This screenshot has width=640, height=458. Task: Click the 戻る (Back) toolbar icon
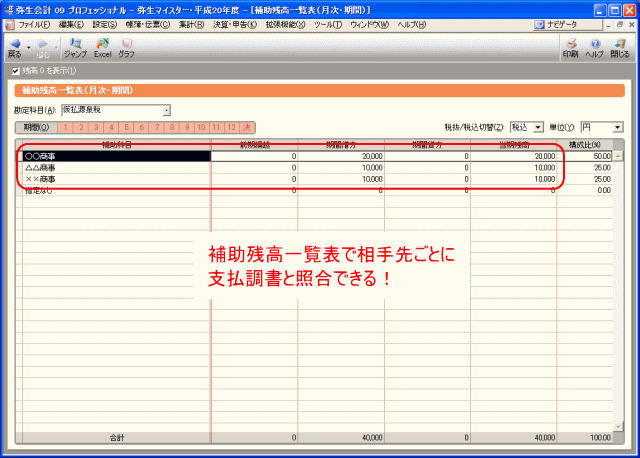[x=15, y=48]
